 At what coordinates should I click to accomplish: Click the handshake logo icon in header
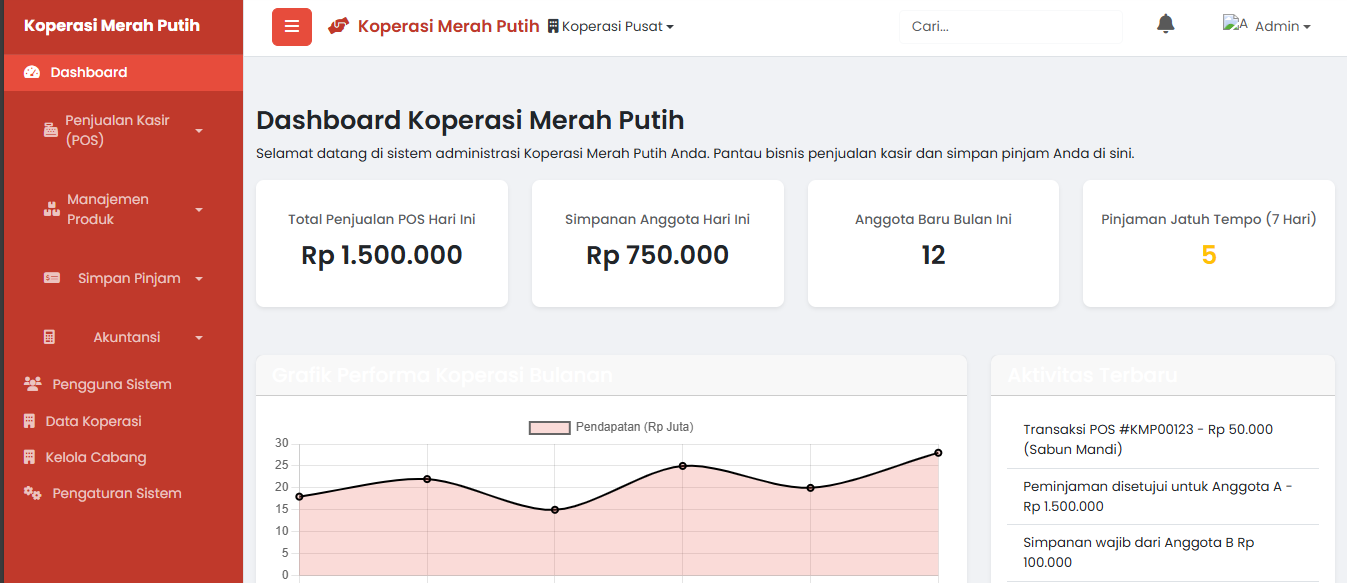[x=339, y=26]
